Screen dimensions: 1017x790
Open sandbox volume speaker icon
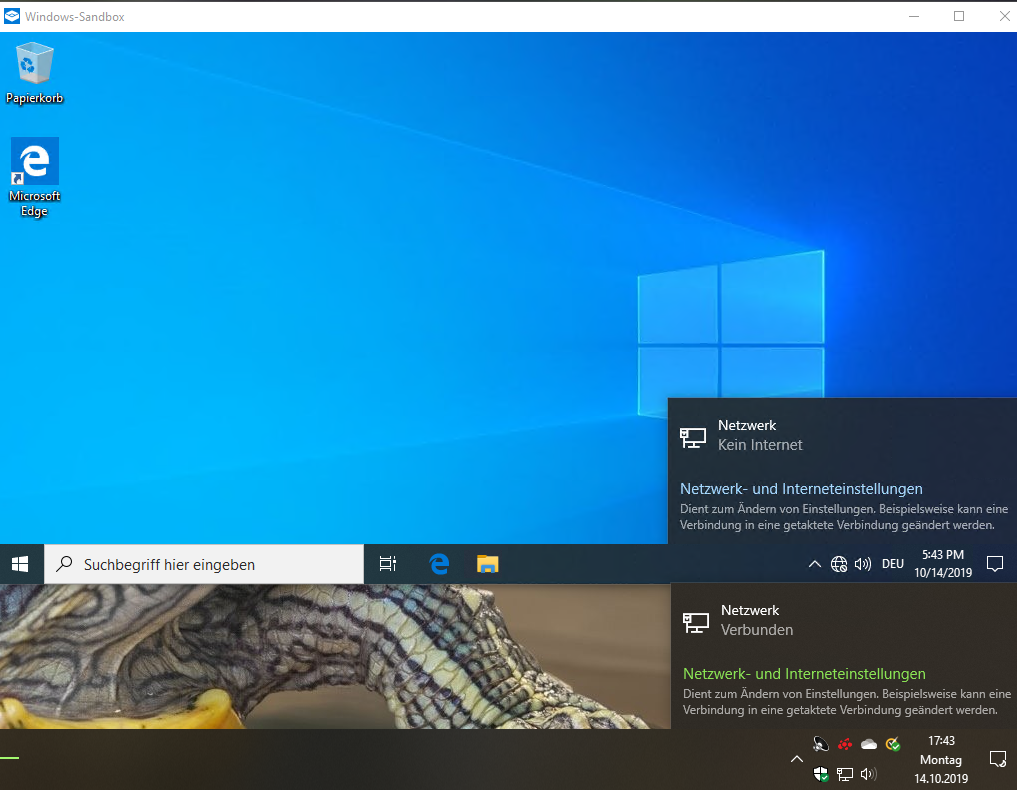coord(863,564)
